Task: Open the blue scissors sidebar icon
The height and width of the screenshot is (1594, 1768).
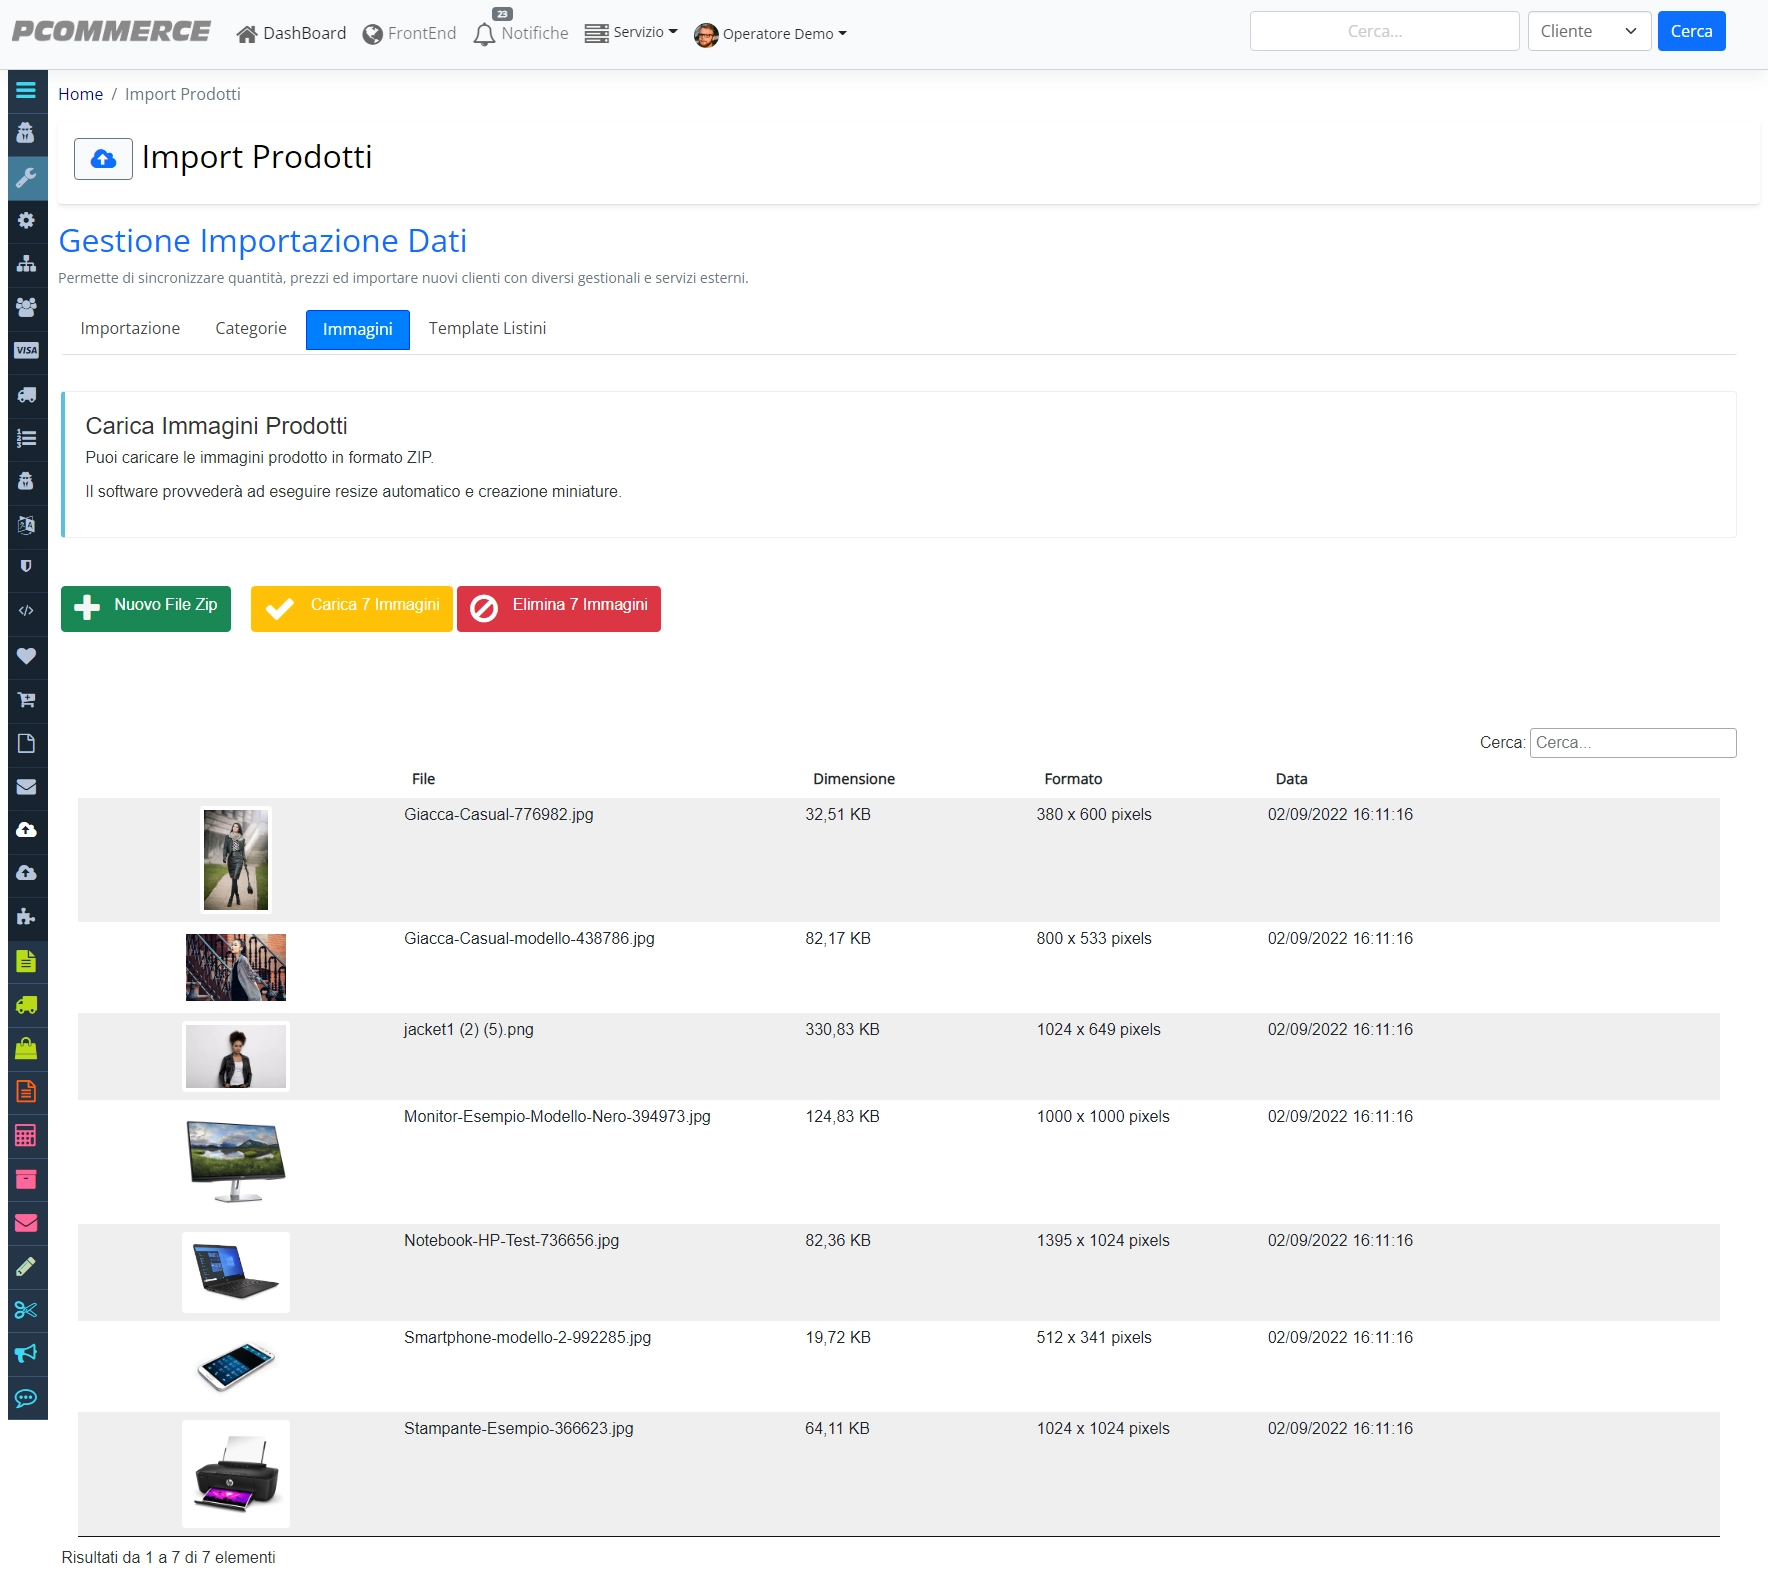Action: click(x=26, y=1309)
